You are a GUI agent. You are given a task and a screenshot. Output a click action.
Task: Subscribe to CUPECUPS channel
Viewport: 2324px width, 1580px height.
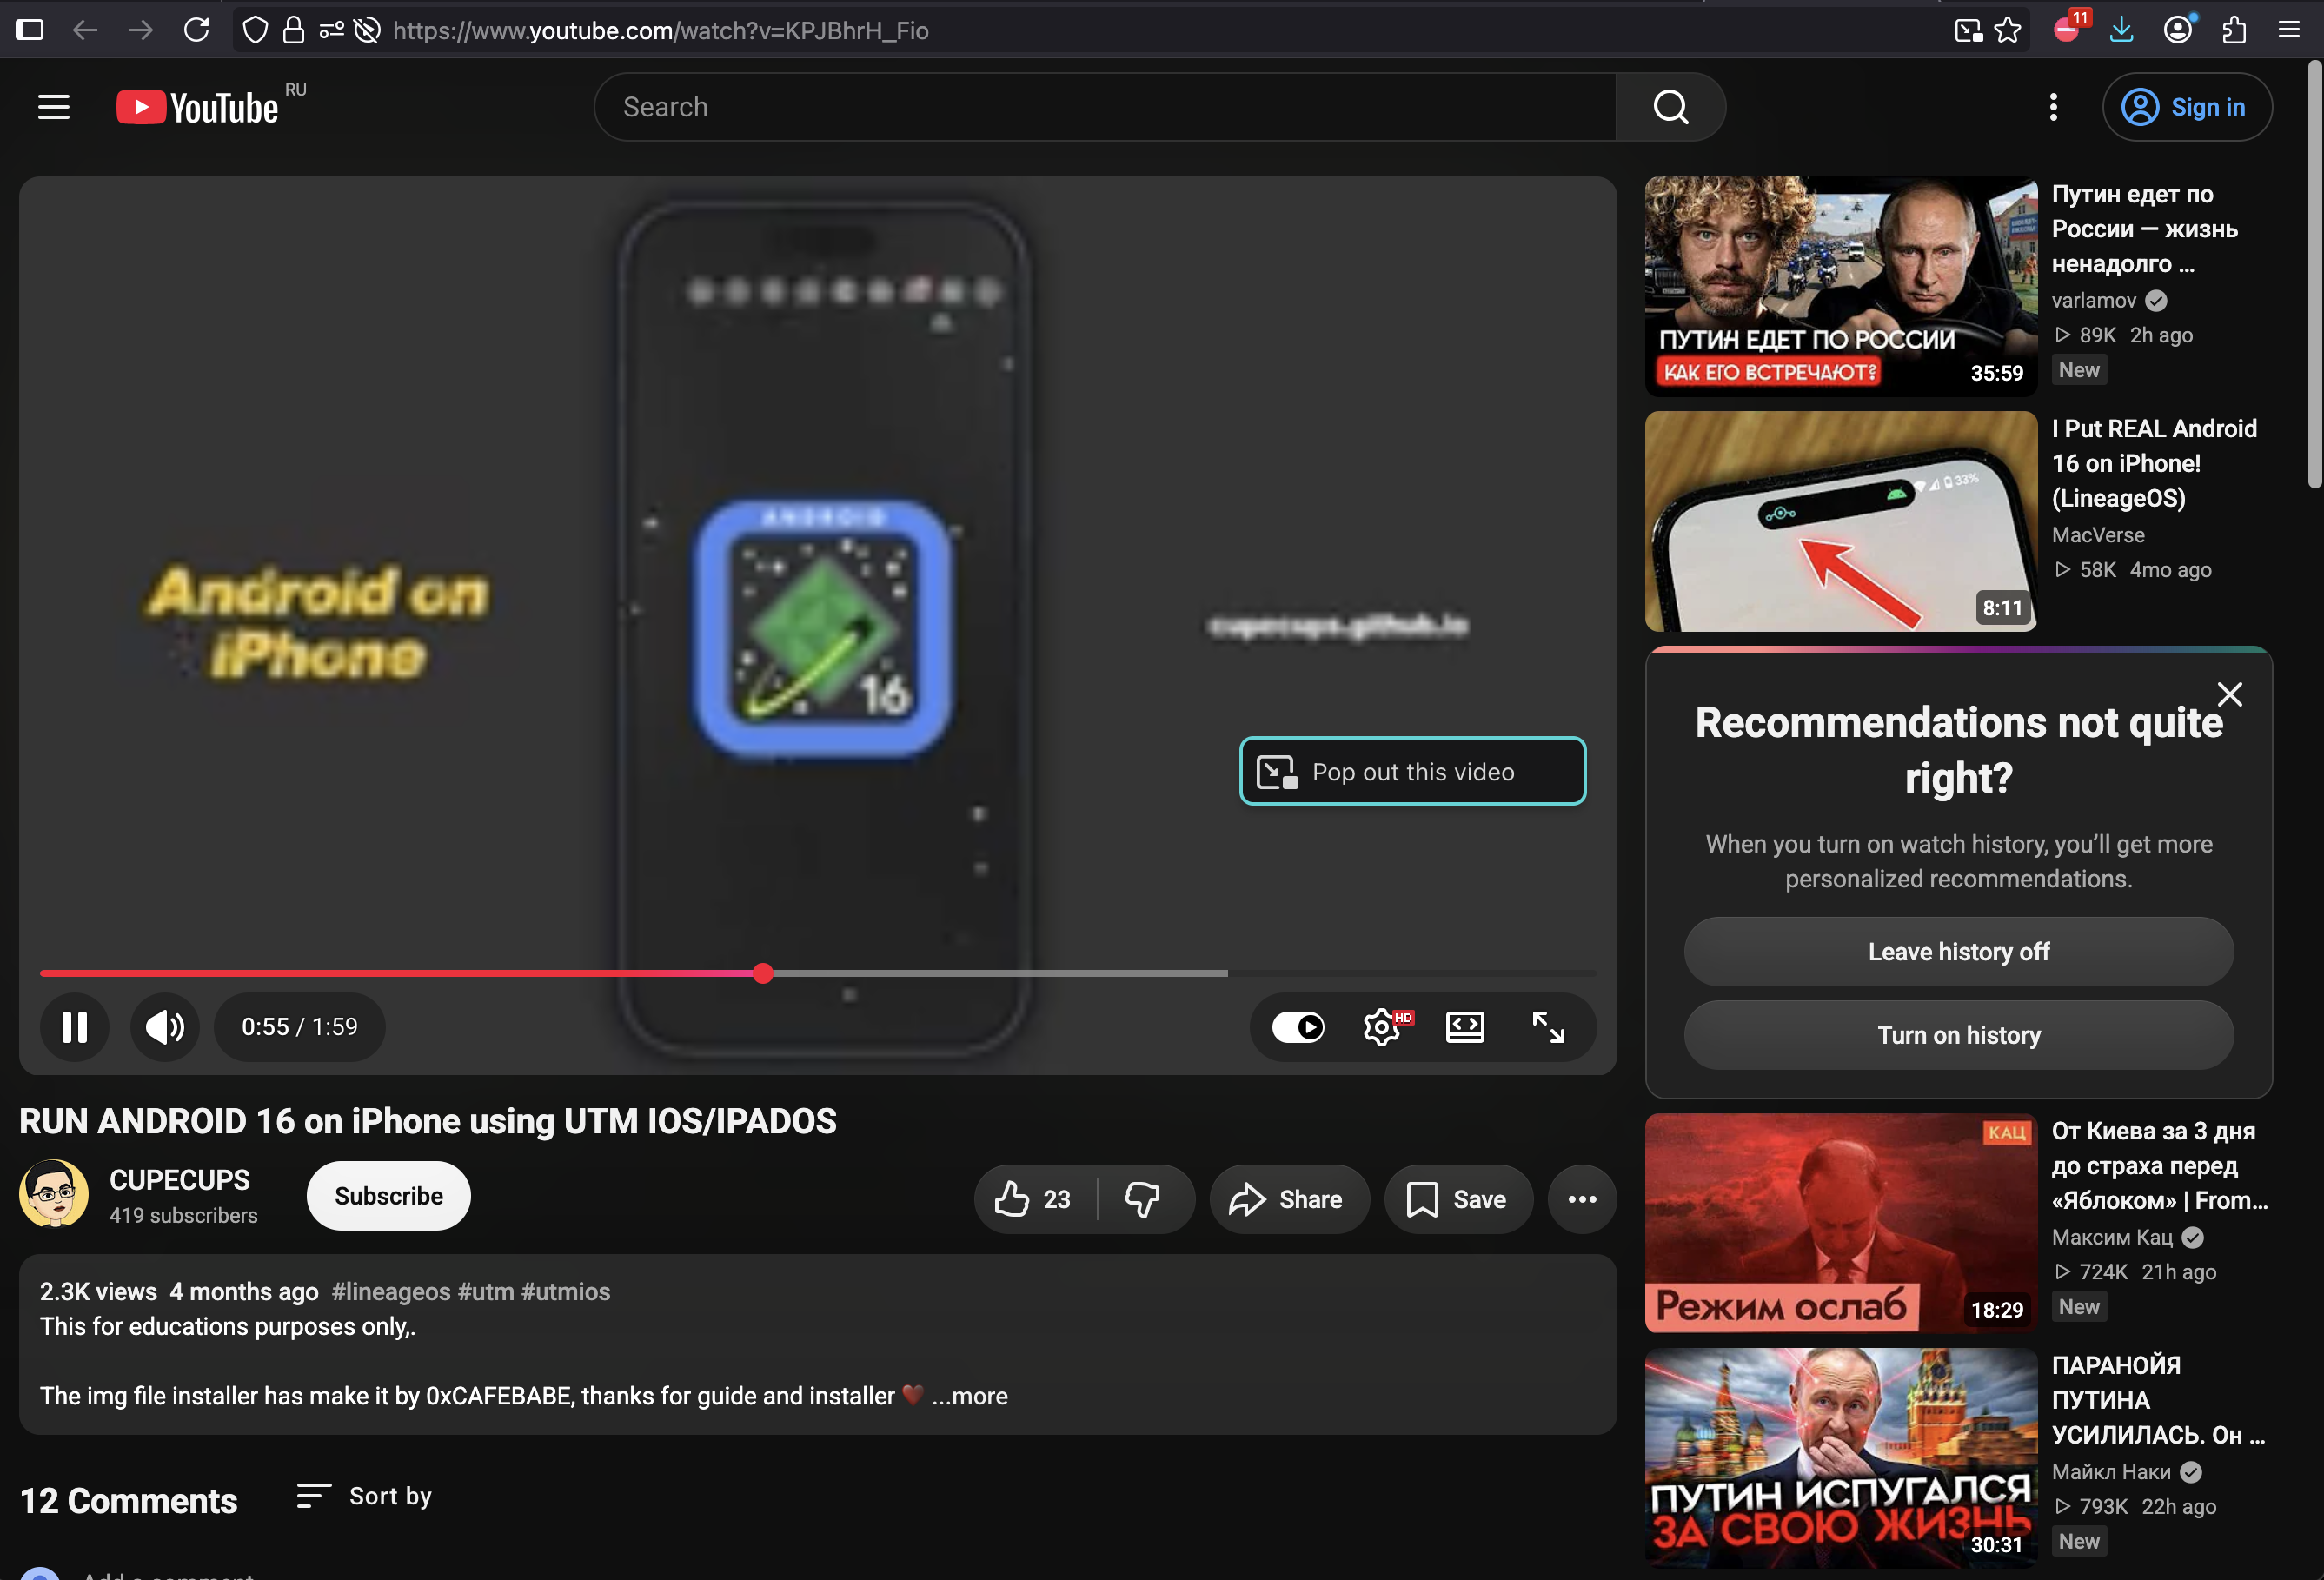(x=388, y=1196)
